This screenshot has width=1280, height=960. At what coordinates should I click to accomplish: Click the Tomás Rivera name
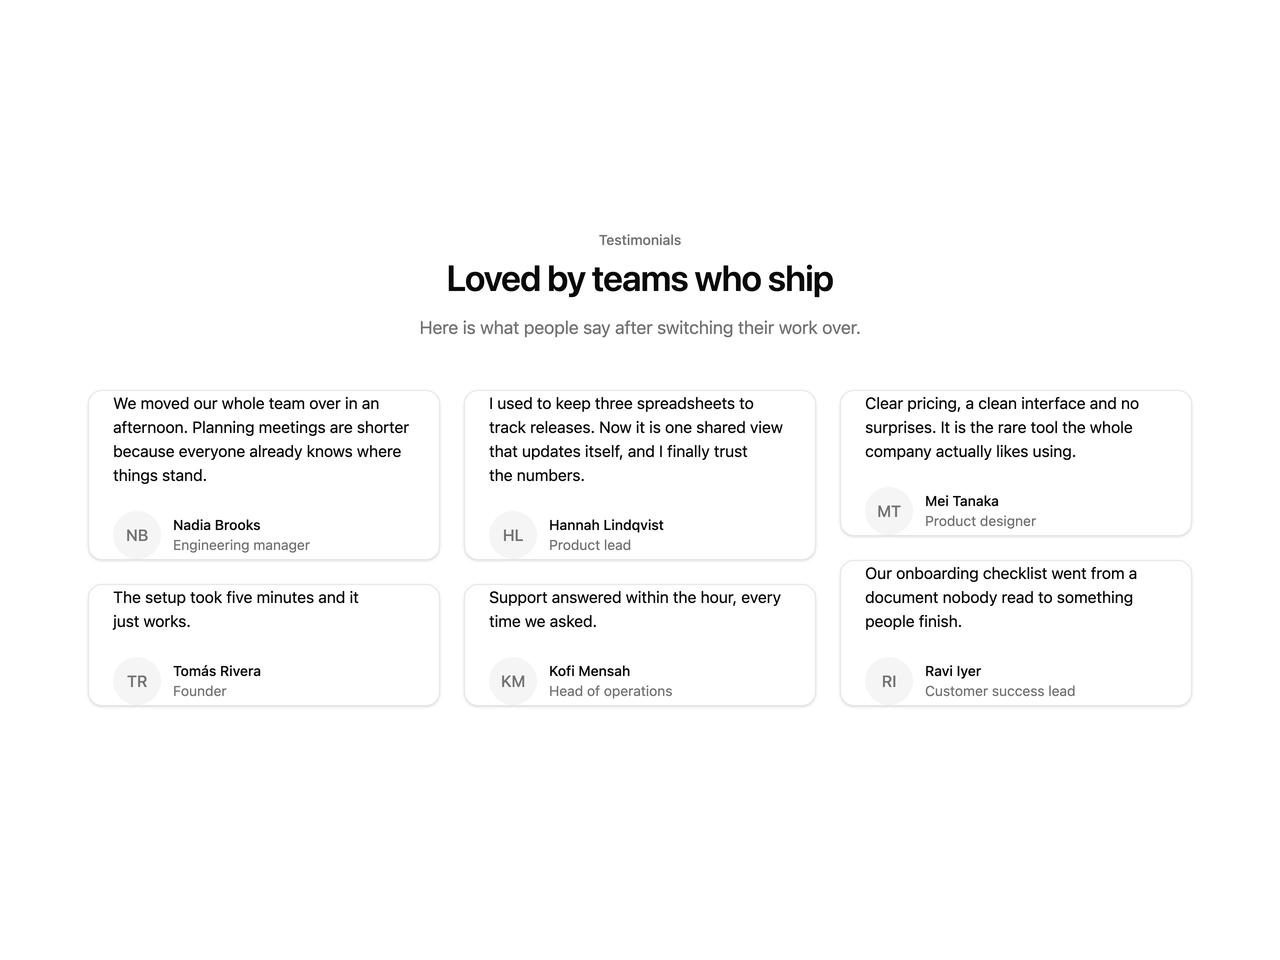217,671
